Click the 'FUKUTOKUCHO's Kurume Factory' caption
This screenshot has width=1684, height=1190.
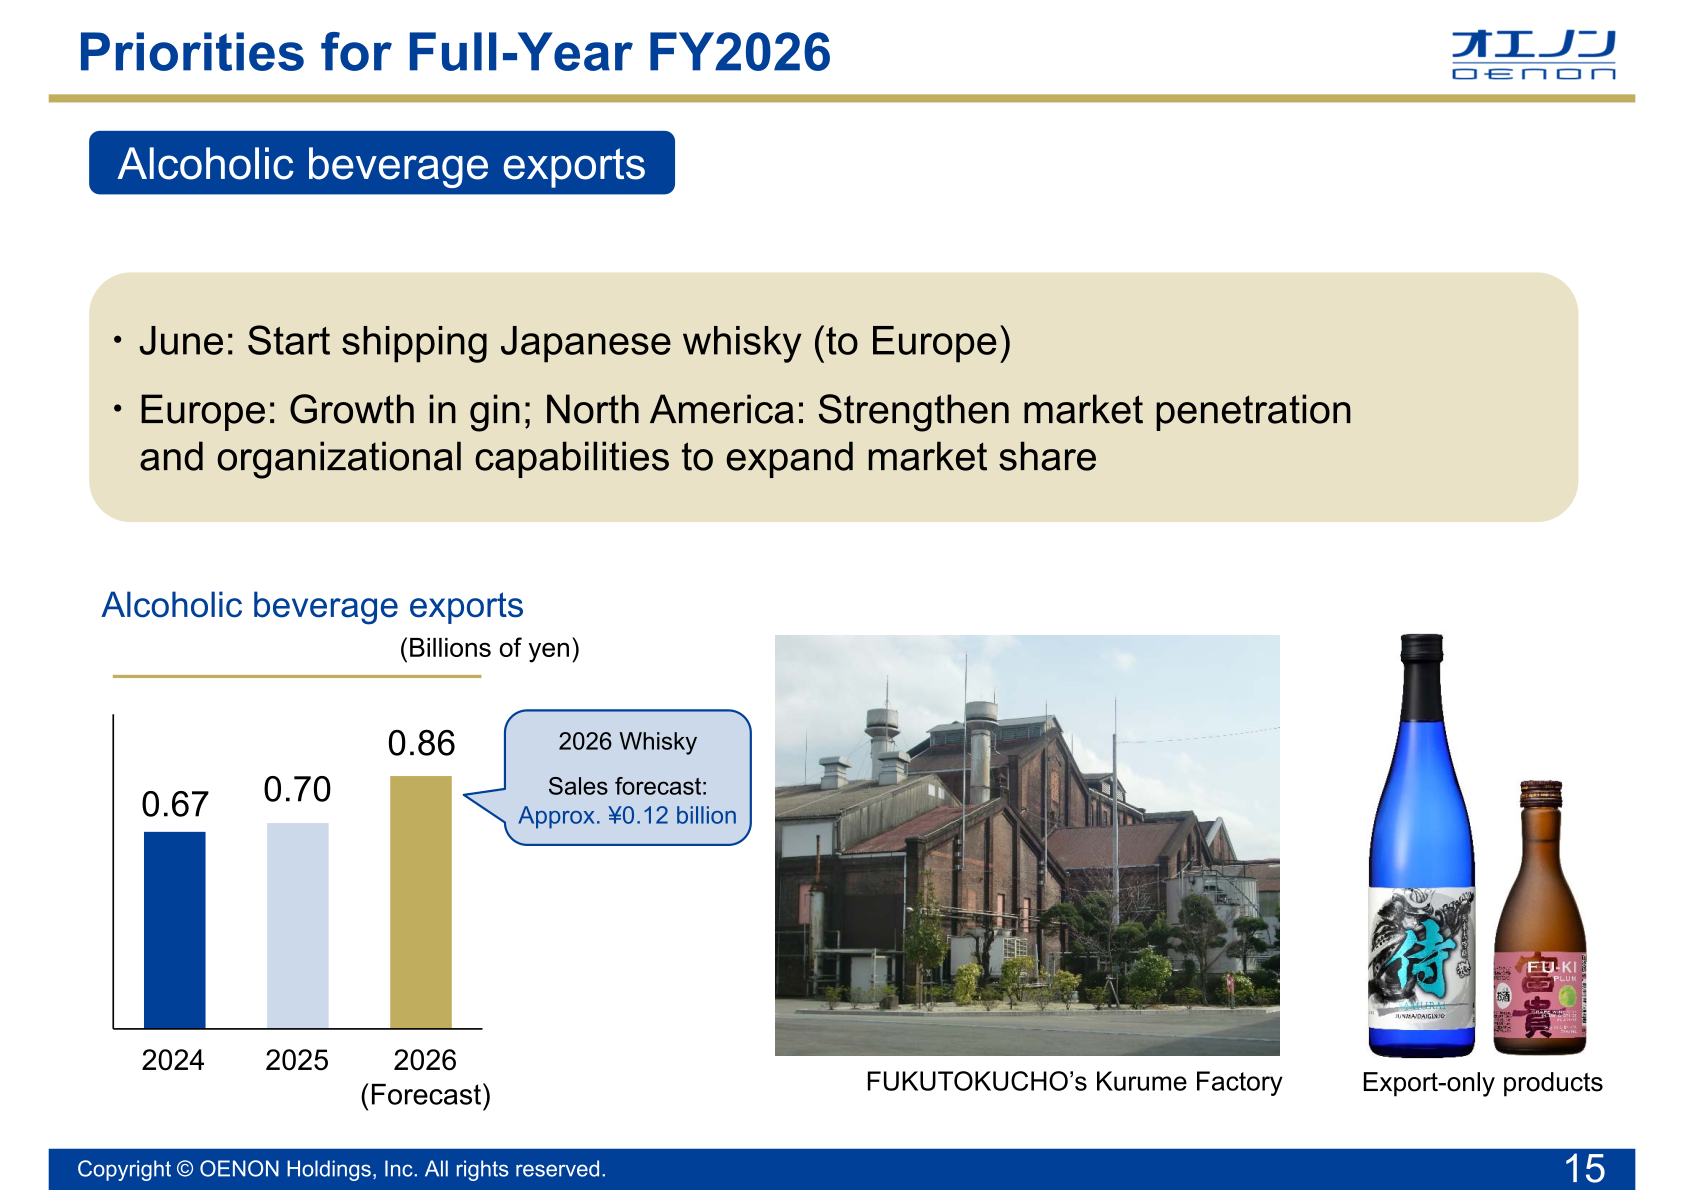[x=1074, y=1081]
